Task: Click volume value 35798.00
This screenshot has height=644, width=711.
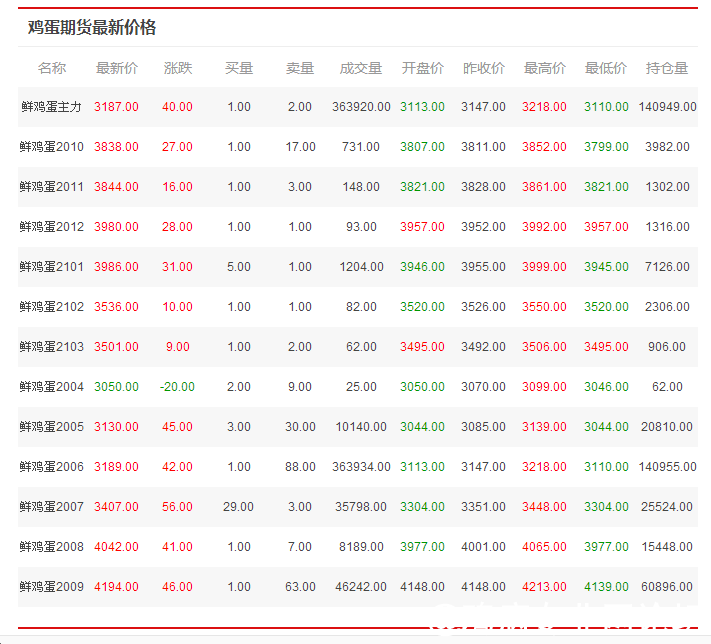Action: click(x=361, y=507)
